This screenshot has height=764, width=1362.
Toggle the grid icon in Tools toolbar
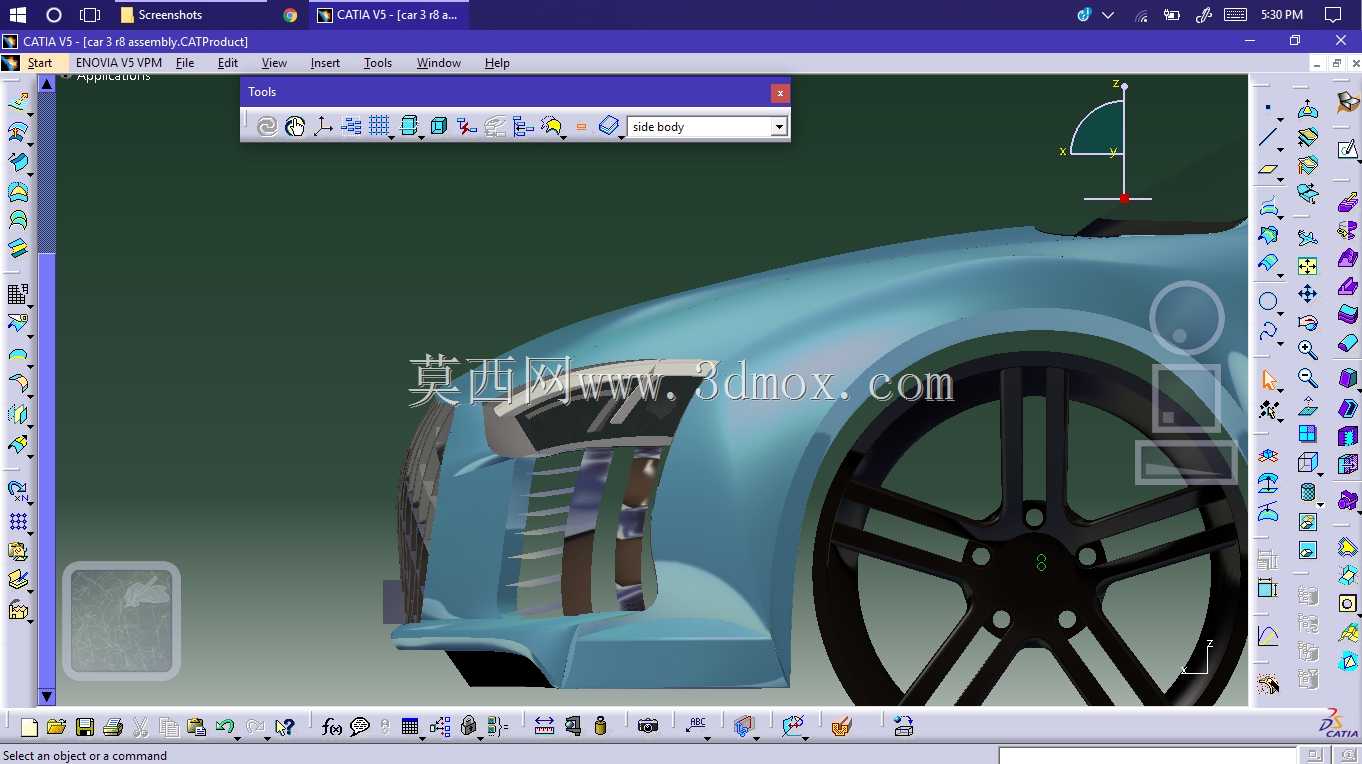[x=379, y=126]
